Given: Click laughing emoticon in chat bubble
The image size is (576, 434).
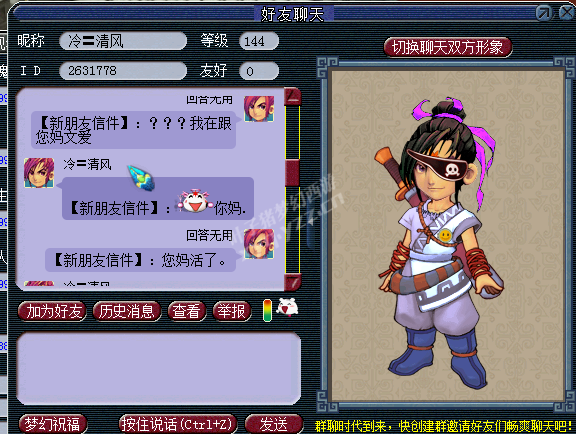Looking at the screenshot, I should 195,201.
